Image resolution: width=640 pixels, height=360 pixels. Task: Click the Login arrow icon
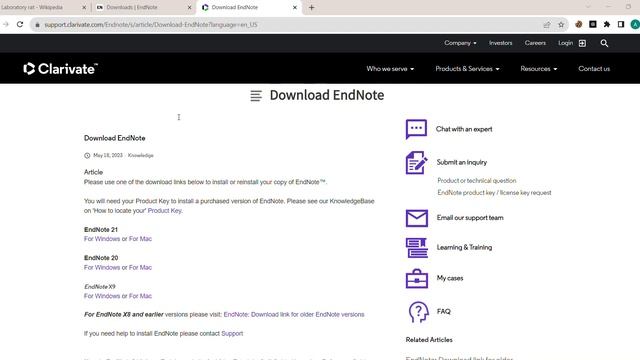pyautogui.click(x=582, y=43)
